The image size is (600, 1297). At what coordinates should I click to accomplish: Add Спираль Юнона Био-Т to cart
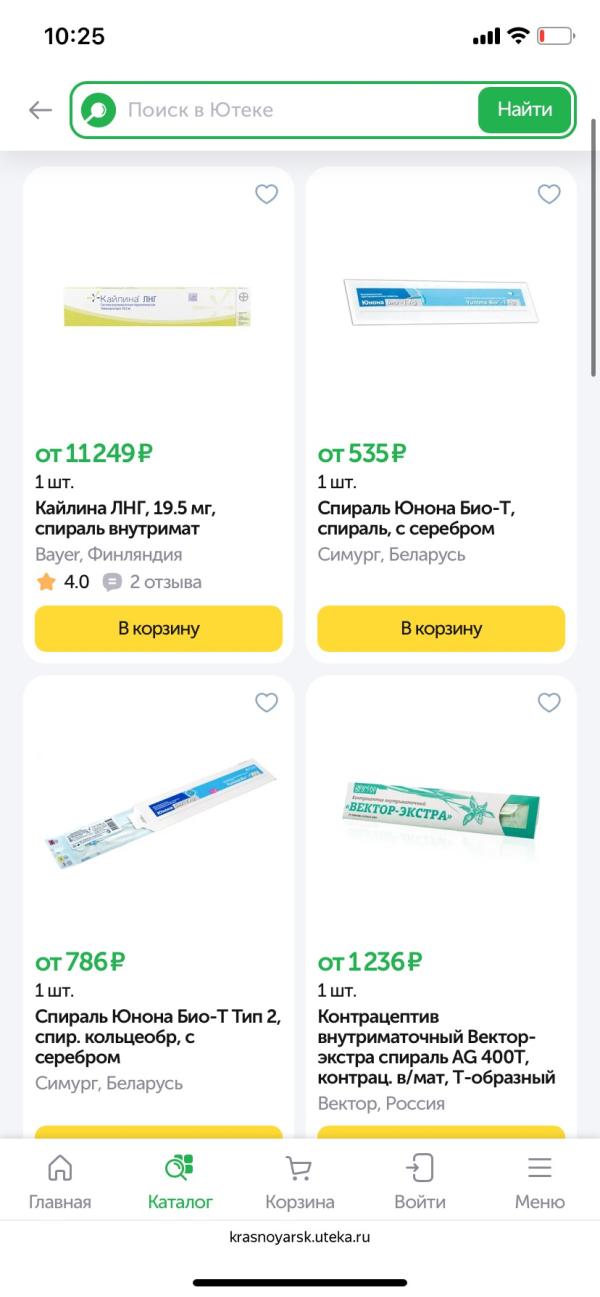point(441,628)
